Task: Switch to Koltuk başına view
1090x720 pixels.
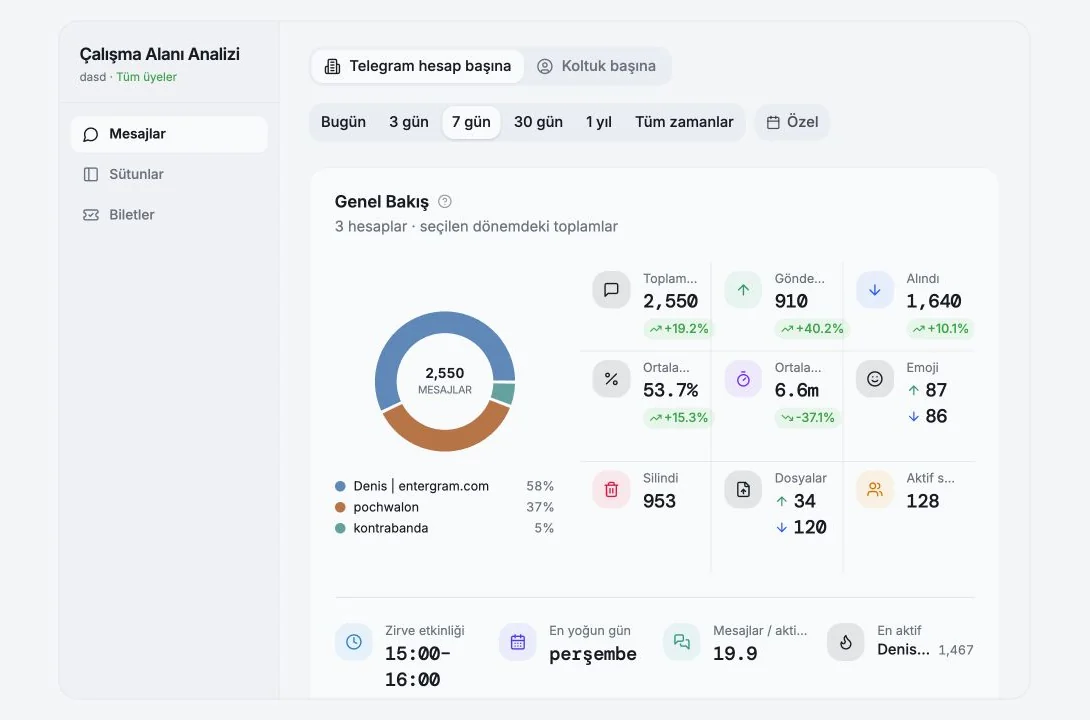Action: click(x=597, y=66)
